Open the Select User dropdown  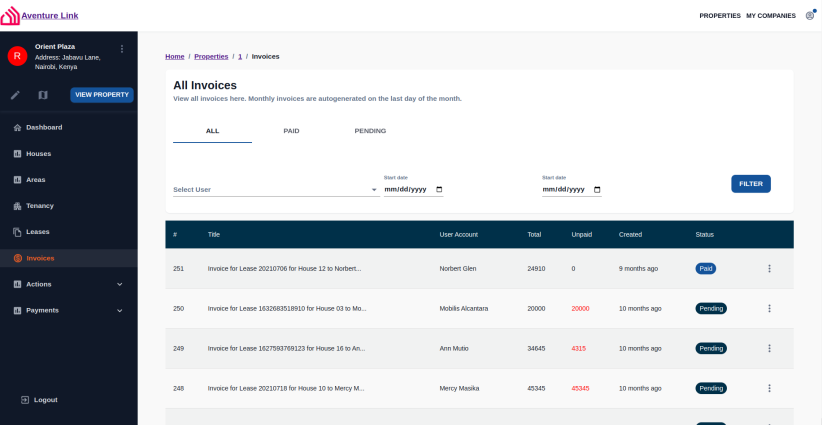coord(276,190)
